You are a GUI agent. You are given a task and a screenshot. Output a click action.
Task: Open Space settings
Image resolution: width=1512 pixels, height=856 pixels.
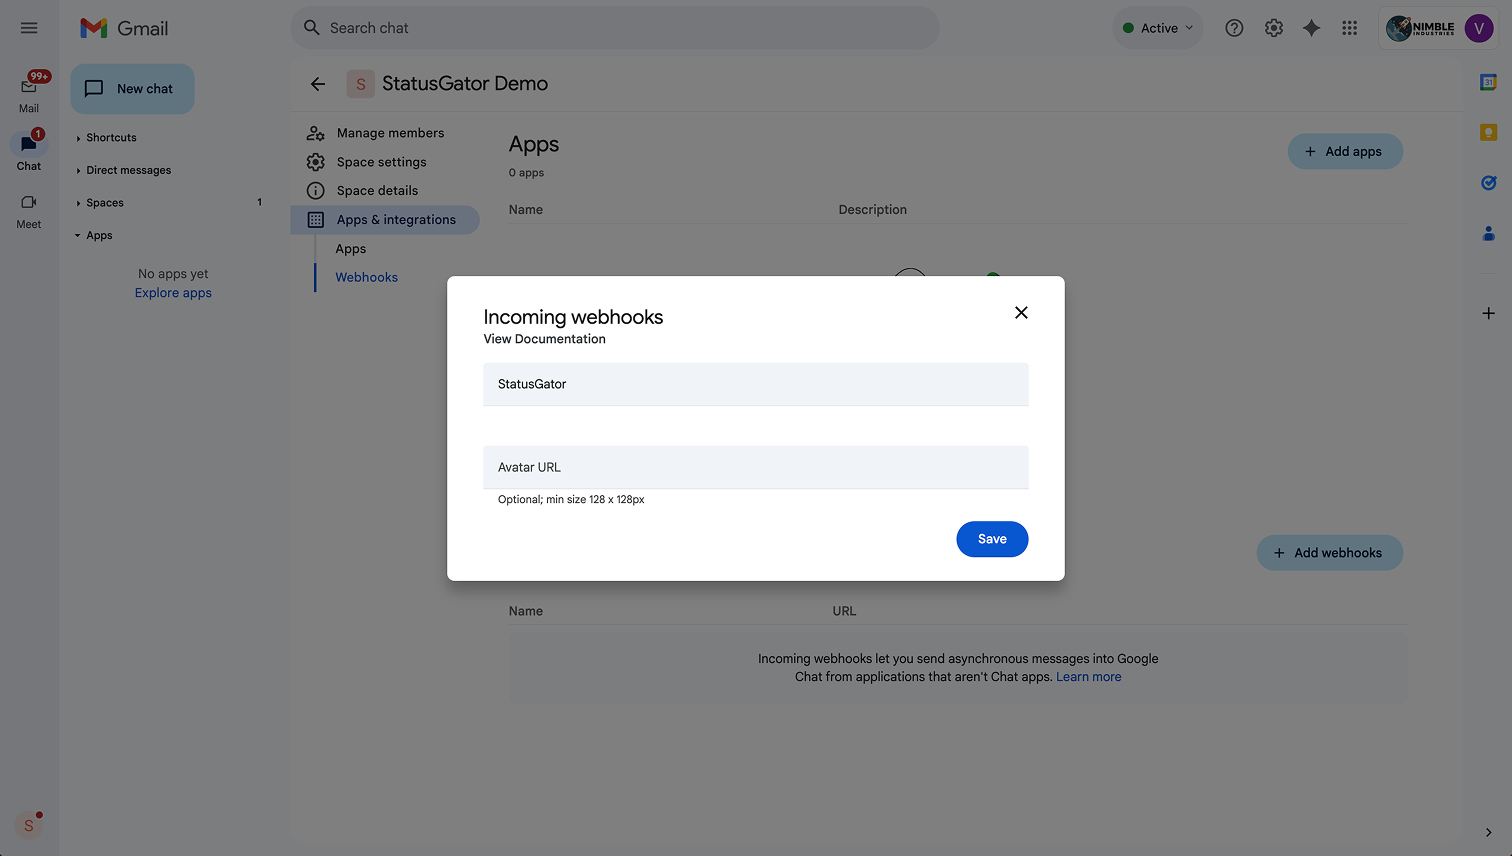[x=381, y=162]
